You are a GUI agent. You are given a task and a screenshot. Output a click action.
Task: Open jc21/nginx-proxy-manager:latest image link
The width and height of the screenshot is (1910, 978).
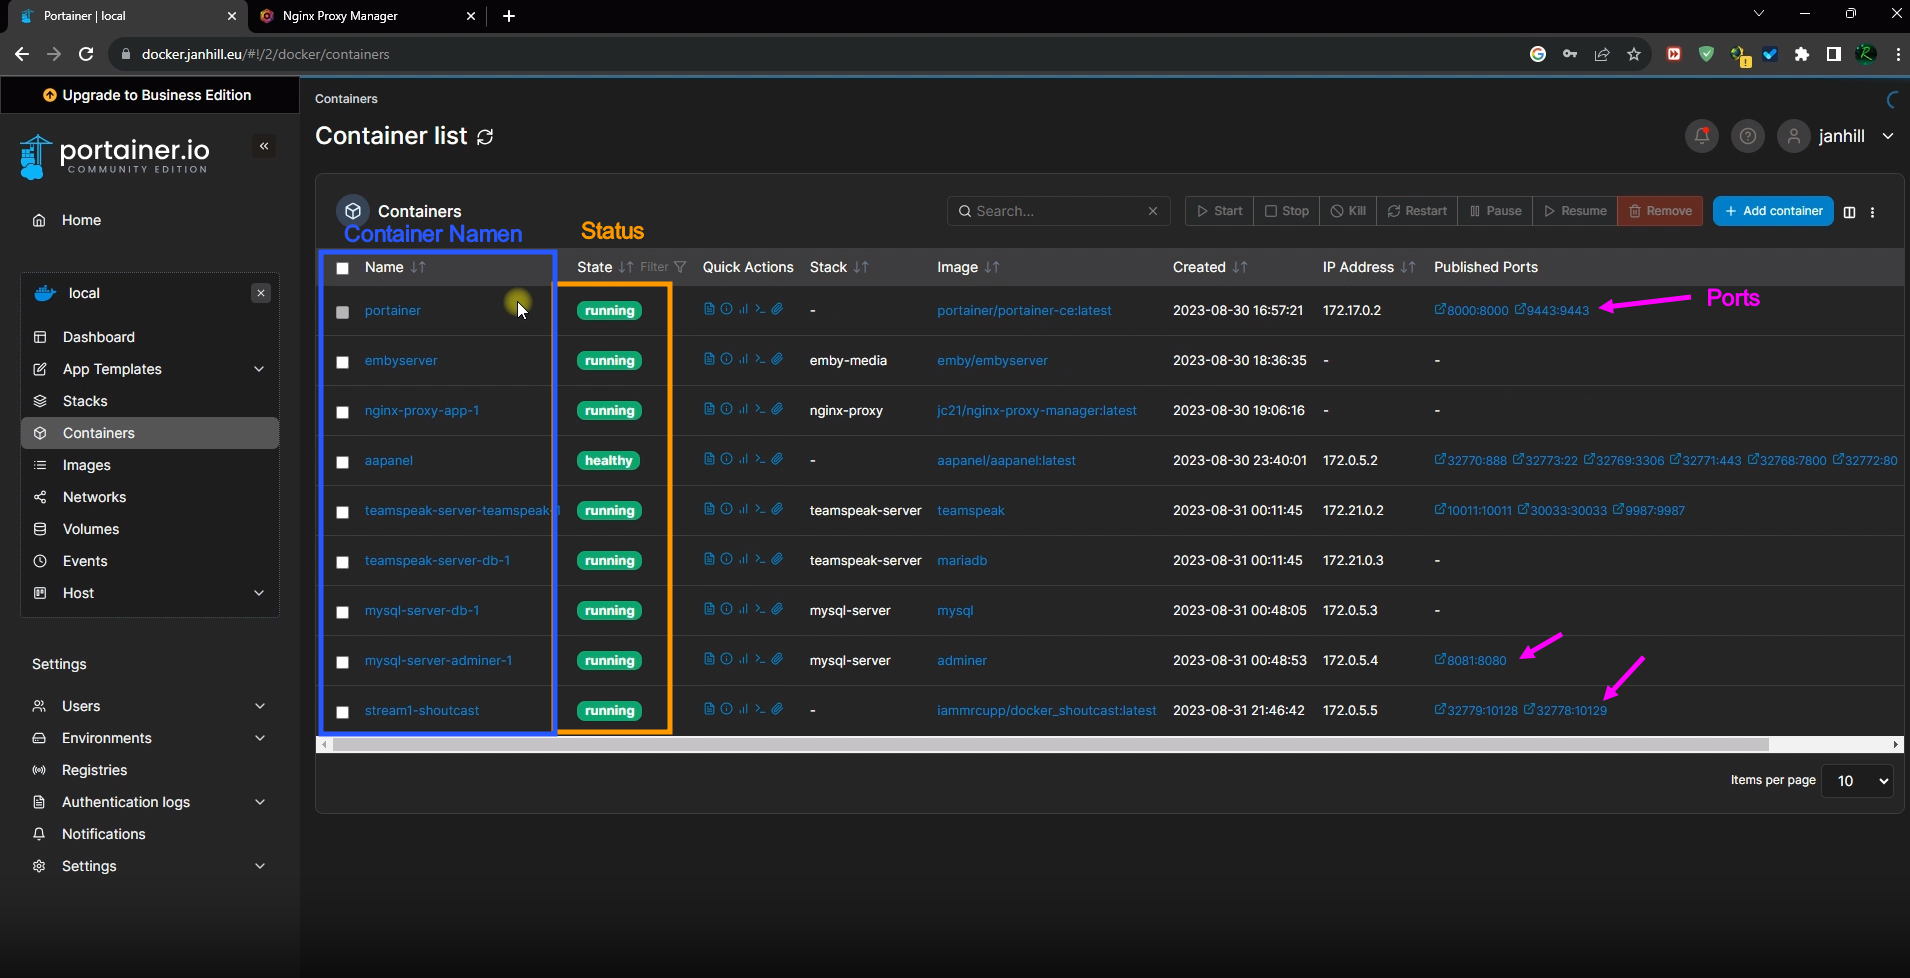(x=1036, y=410)
